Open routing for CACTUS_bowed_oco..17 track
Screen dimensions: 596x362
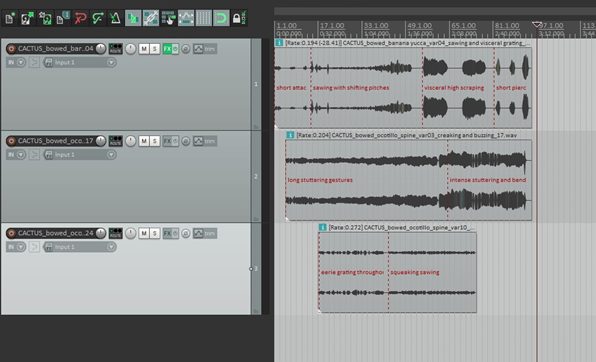pyautogui.click(x=116, y=141)
